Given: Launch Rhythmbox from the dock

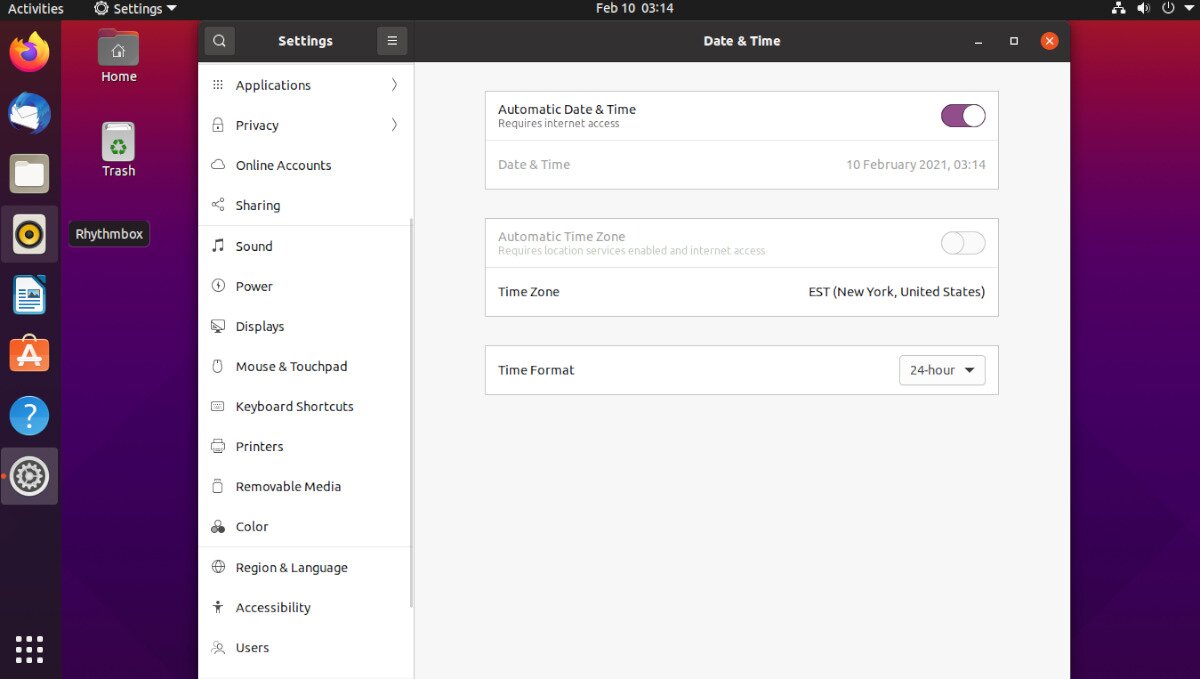Looking at the screenshot, I should pos(30,233).
